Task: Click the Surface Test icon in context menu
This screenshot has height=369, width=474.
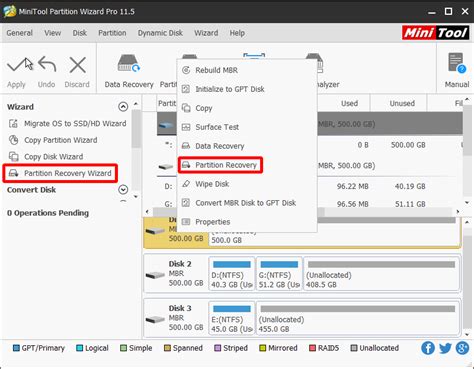Action: tap(186, 127)
